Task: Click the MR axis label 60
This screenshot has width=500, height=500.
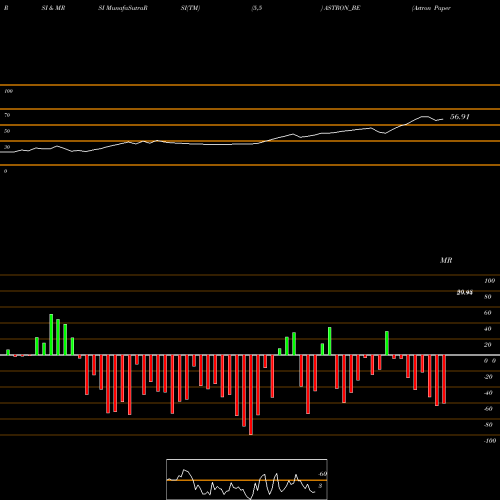Action: [488, 313]
